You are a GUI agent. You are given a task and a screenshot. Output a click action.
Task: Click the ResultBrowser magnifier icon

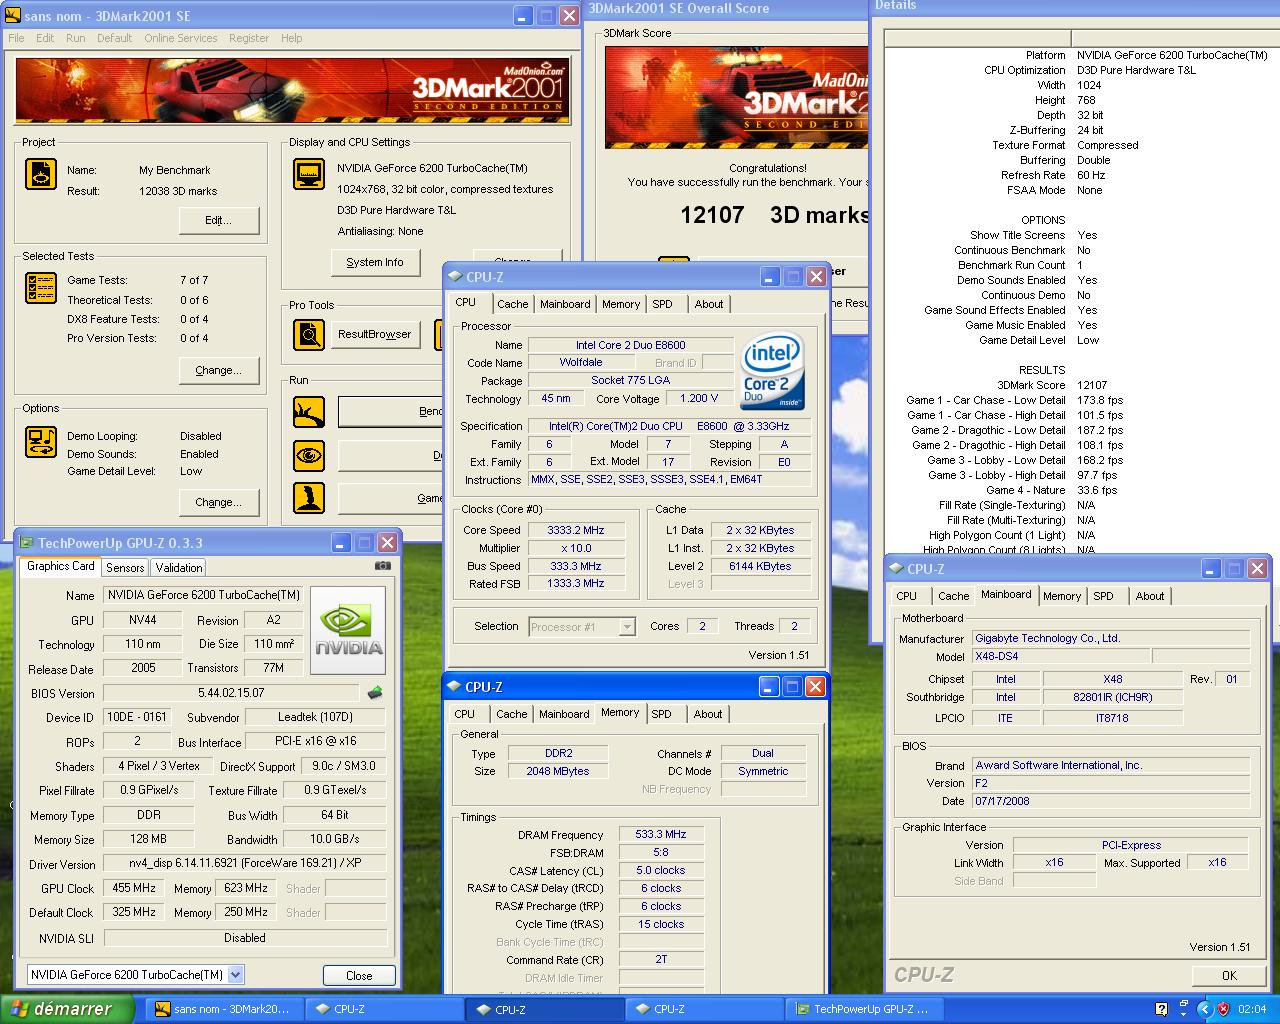click(309, 335)
